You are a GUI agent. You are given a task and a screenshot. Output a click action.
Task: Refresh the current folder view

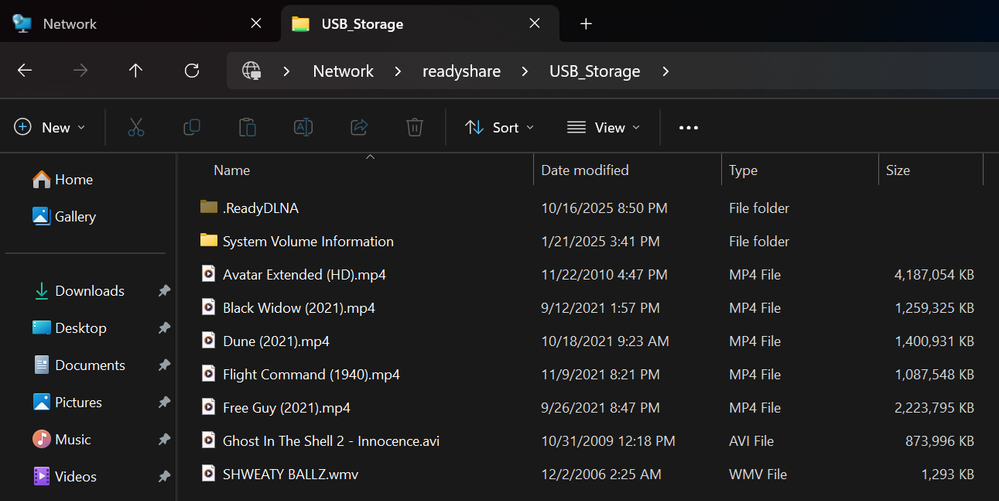point(192,71)
